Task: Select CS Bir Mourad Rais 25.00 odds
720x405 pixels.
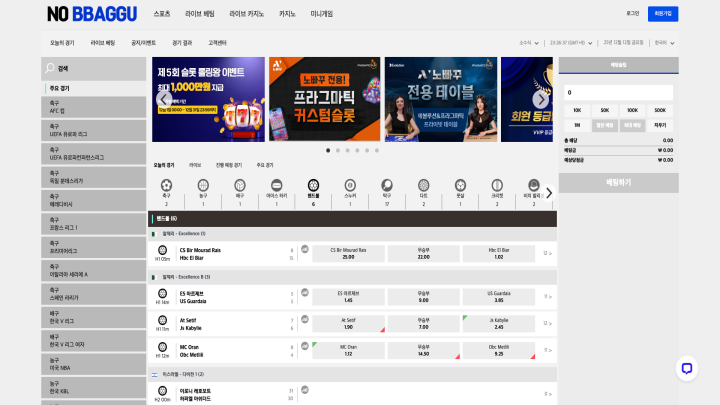Action: tap(348, 253)
